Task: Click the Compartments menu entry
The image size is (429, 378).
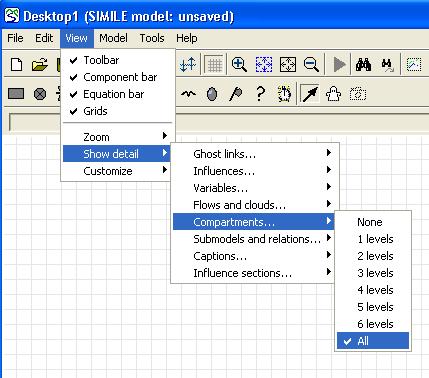Action: point(253,222)
